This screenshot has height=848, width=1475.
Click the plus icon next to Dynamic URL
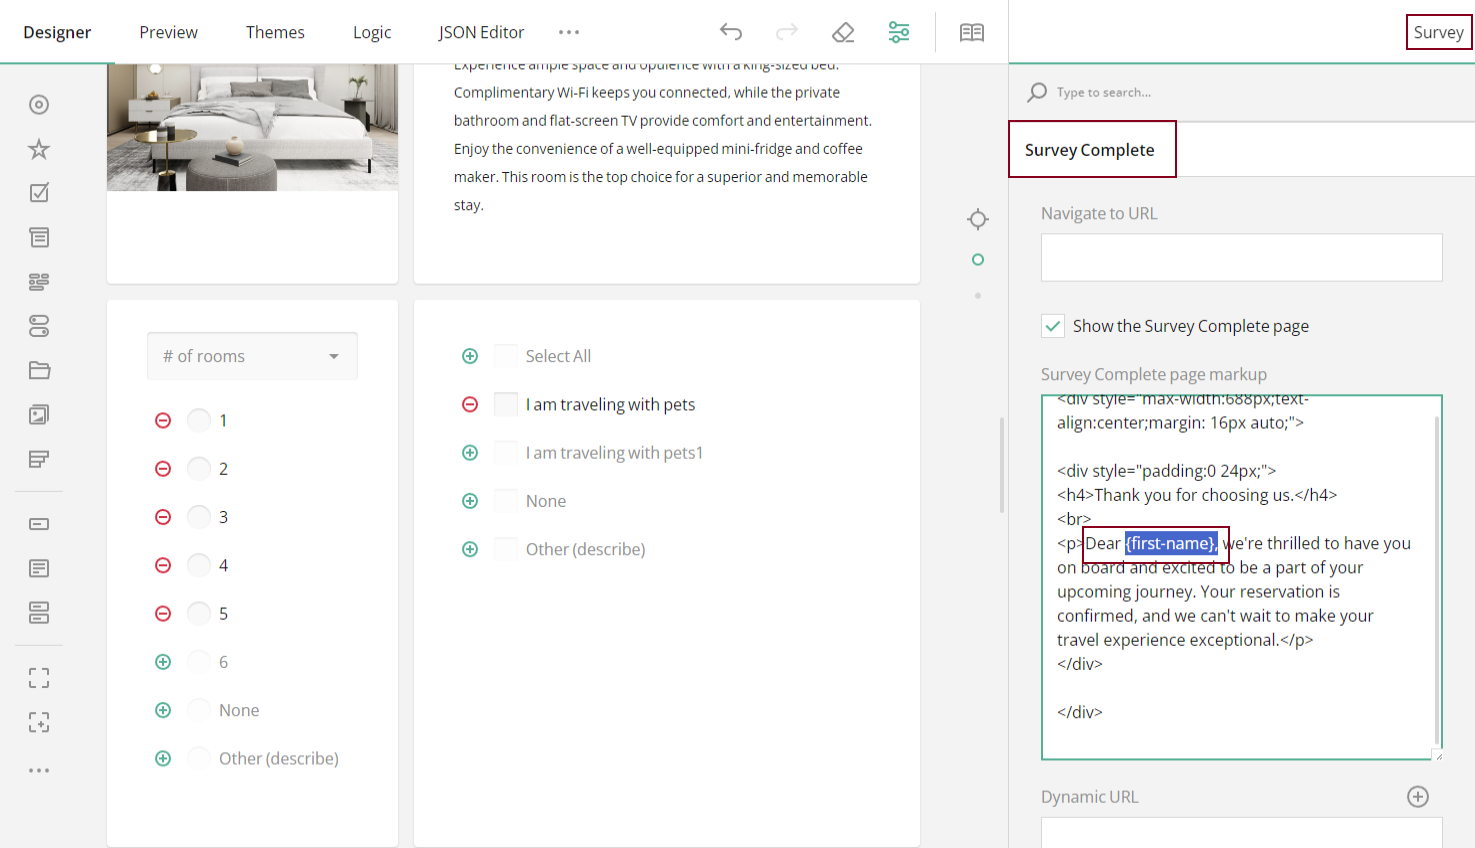click(x=1418, y=796)
